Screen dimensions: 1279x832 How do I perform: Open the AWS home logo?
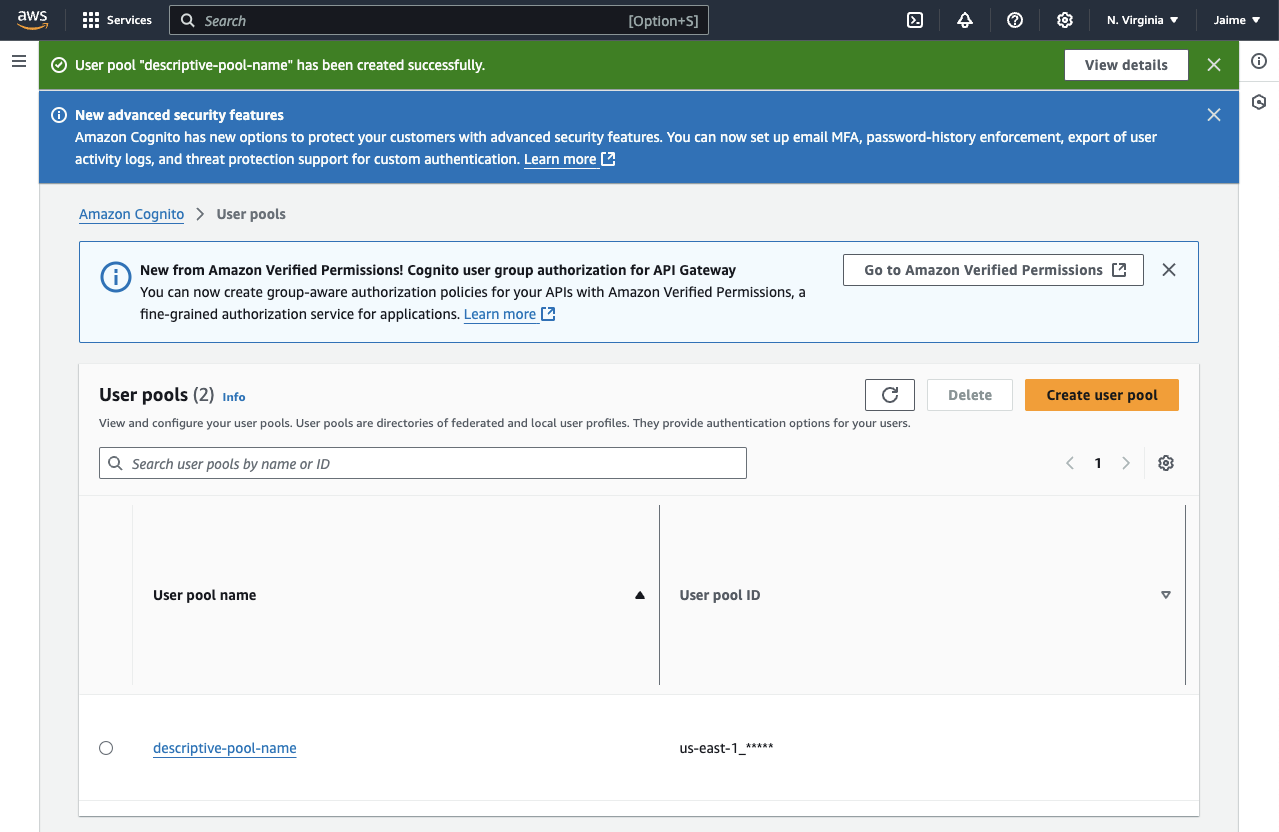[x=32, y=20]
